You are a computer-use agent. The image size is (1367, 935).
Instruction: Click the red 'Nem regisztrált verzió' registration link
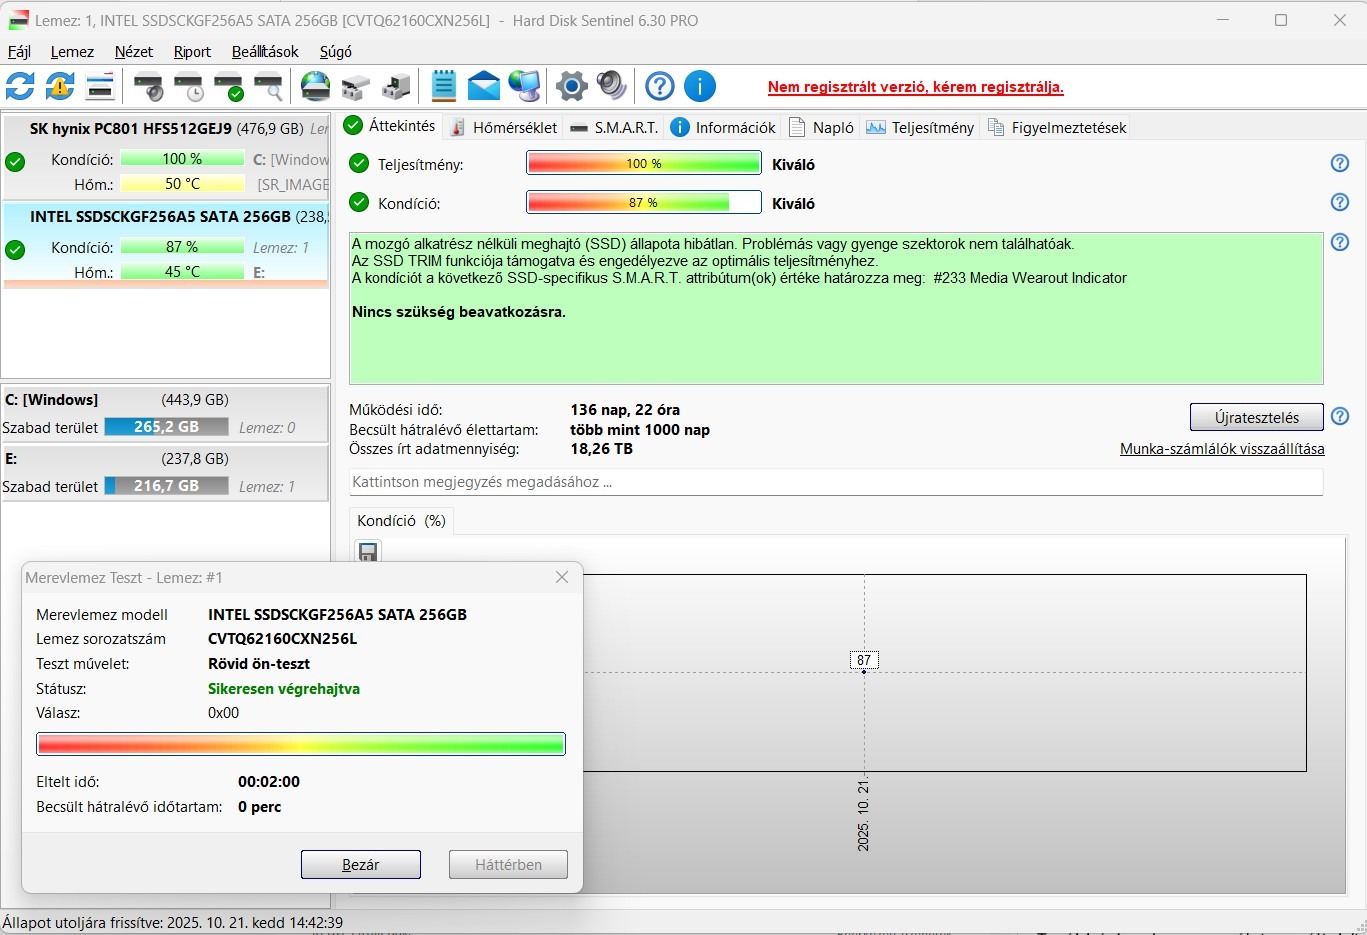[x=916, y=87]
